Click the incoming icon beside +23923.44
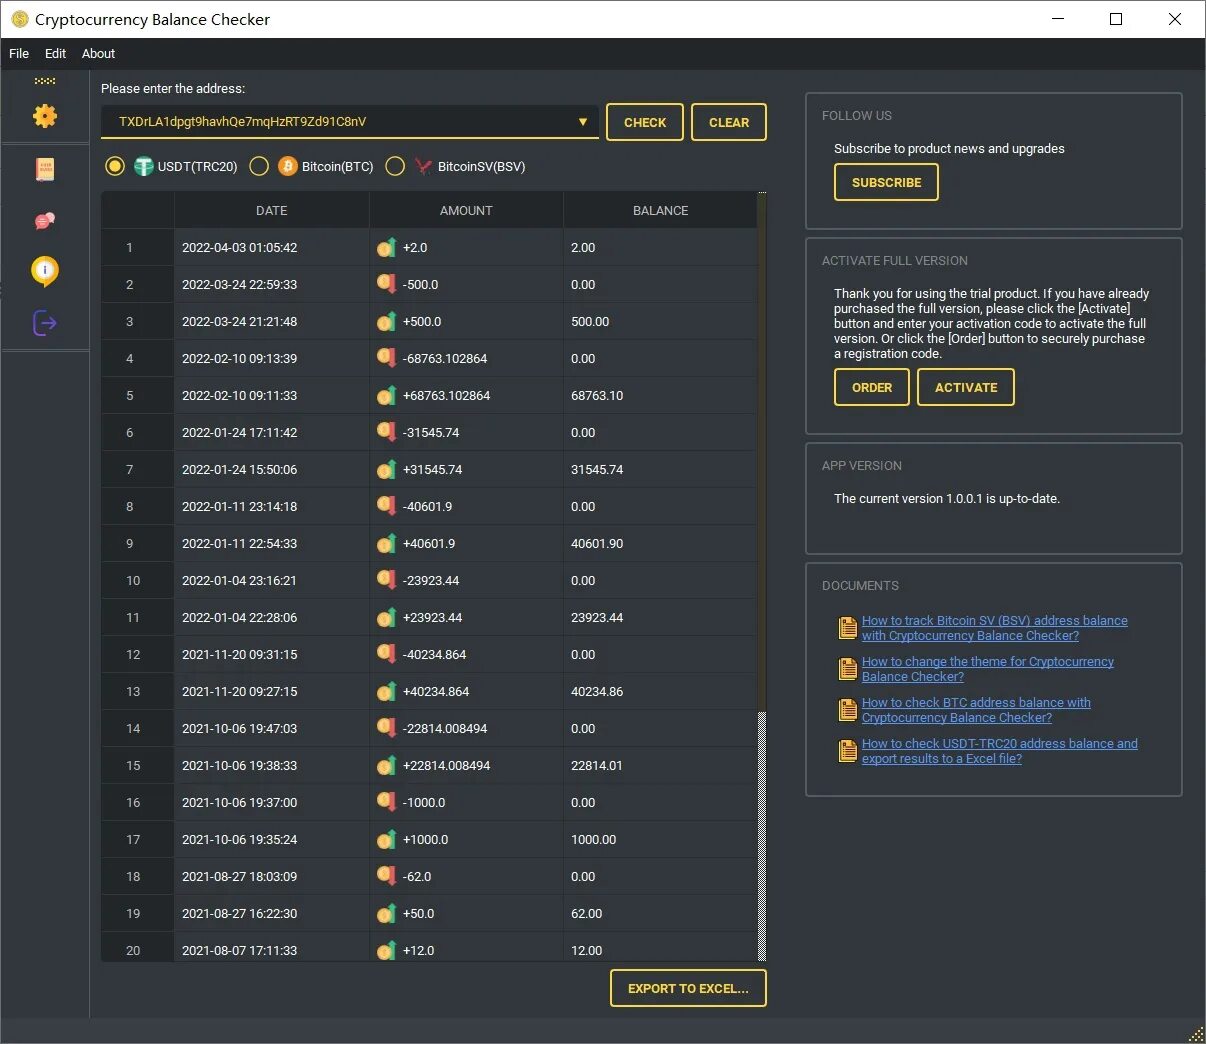The height and width of the screenshot is (1044, 1206). pos(386,617)
